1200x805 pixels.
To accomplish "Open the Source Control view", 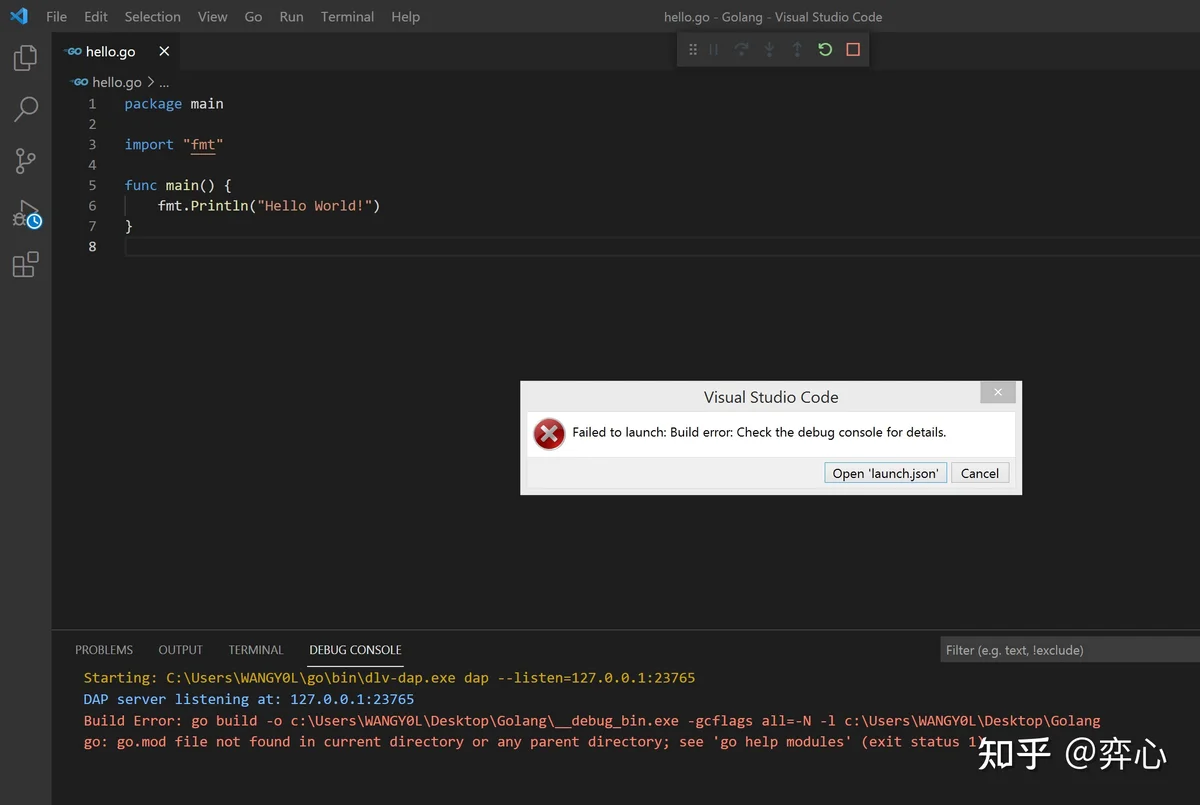I will [x=25, y=161].
